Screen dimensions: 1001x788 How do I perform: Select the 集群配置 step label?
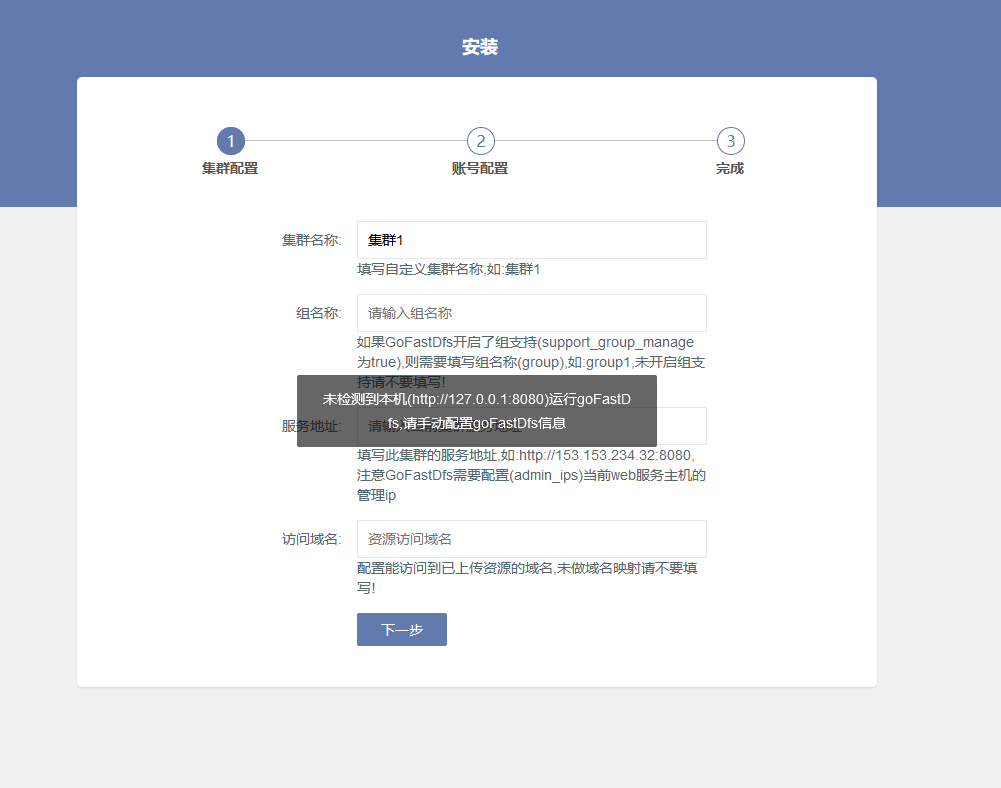(230, 169)
